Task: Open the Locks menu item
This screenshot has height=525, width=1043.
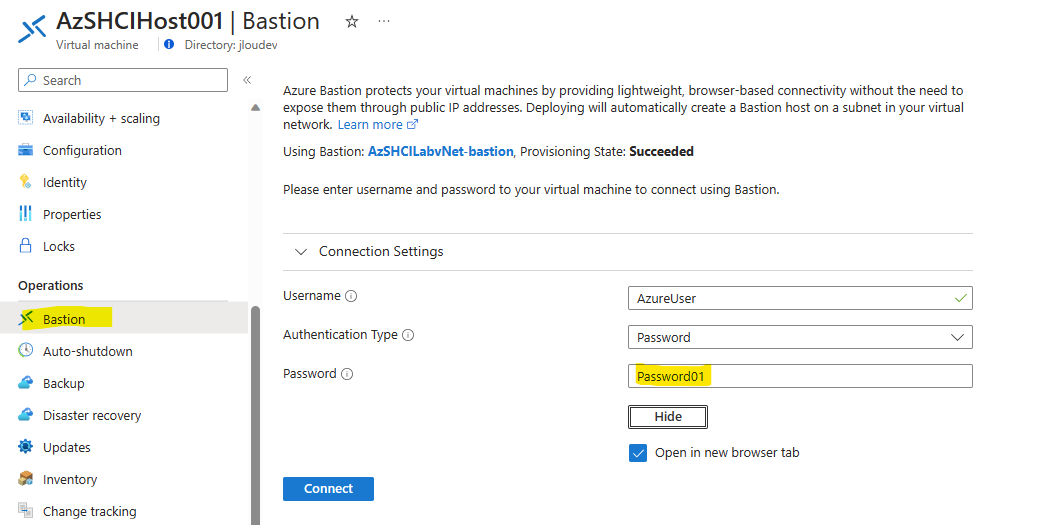Action: (x=59, y=246)
